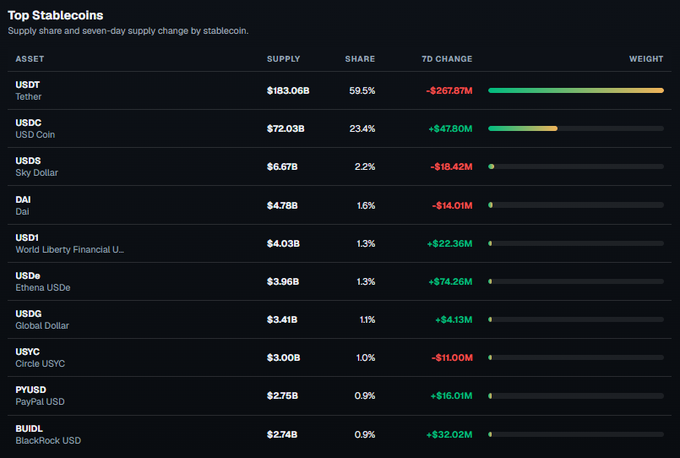Click USDT supply $183.06B
This screenshot has width=680, height=458.
coord(288,91)
